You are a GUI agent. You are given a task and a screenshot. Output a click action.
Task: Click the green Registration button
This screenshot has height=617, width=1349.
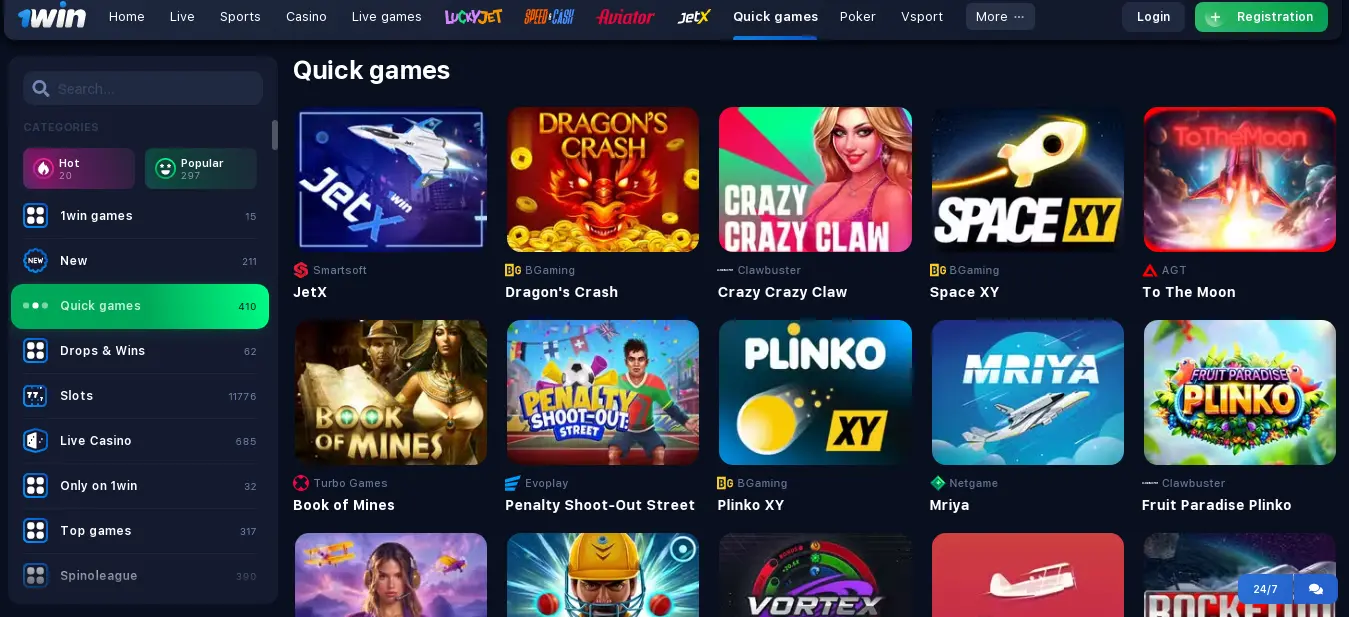pyautogui.click(x=1261, y=17)
